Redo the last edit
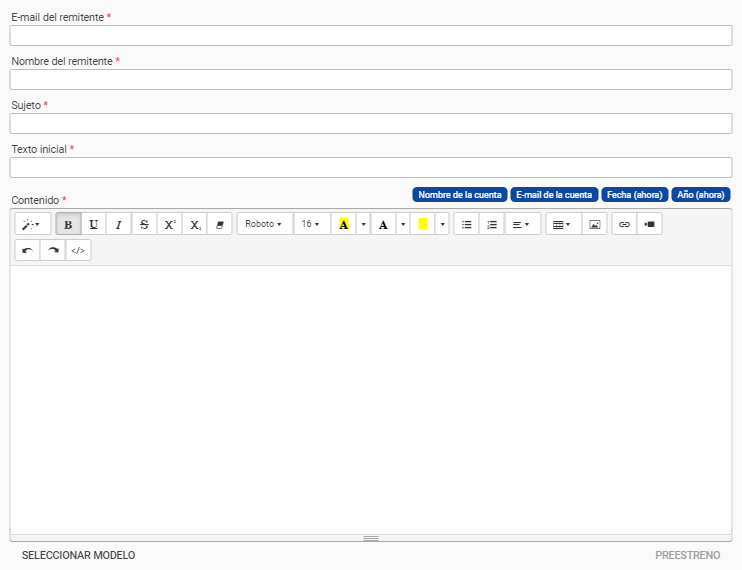This screenshot has height=570, width=742. 53,250
